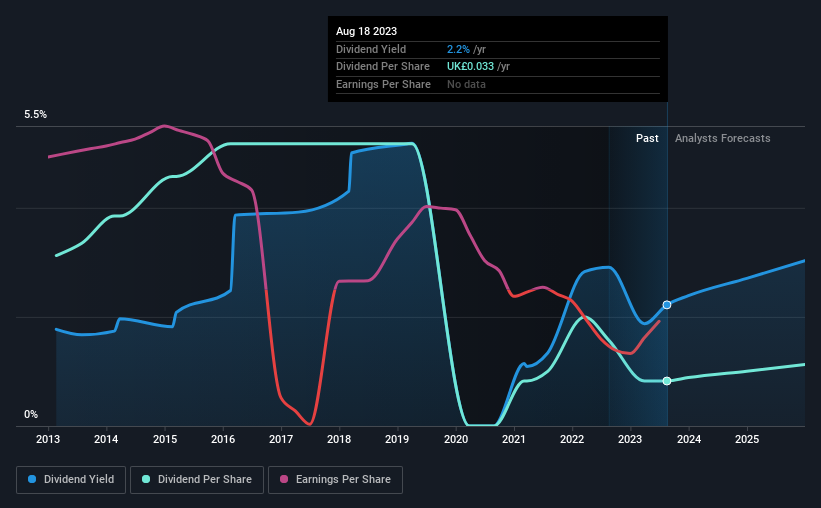
Task: Toggle the Dividend Per Share legend button
Action: click(197, 480)
